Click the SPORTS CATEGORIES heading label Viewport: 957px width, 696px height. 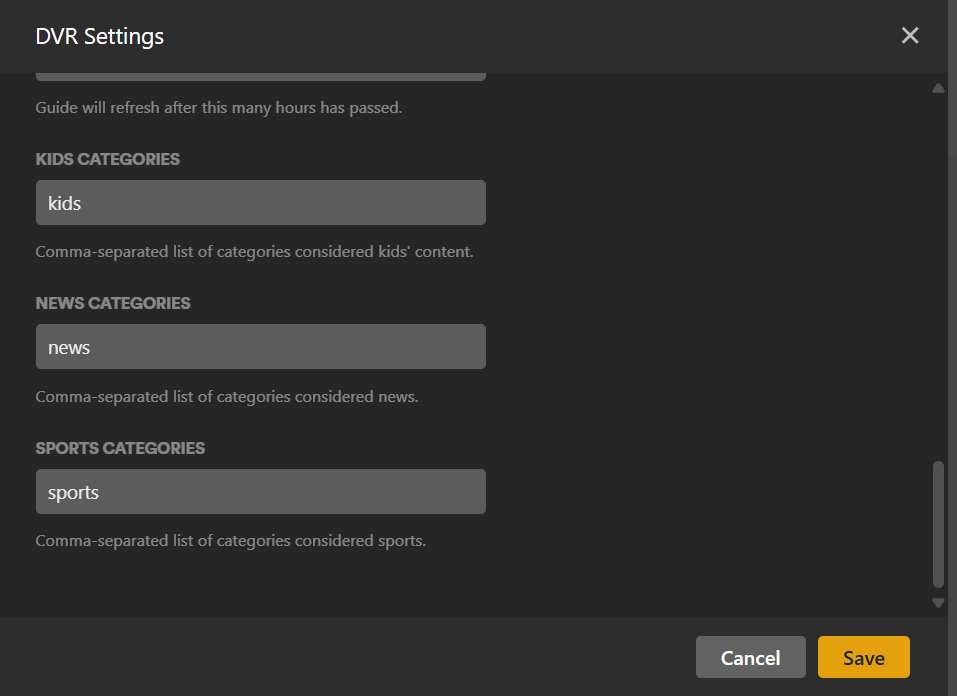click(x=120, y=448)
